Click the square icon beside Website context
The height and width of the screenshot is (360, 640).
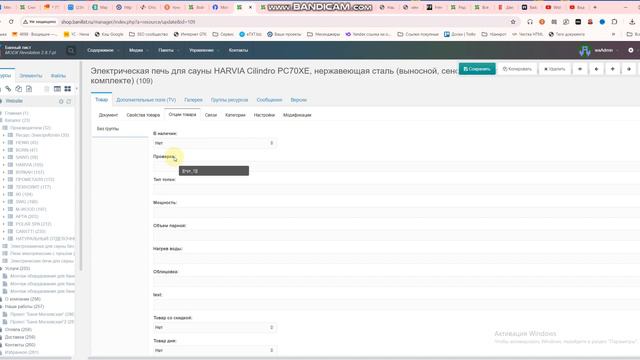pos(69,101)
